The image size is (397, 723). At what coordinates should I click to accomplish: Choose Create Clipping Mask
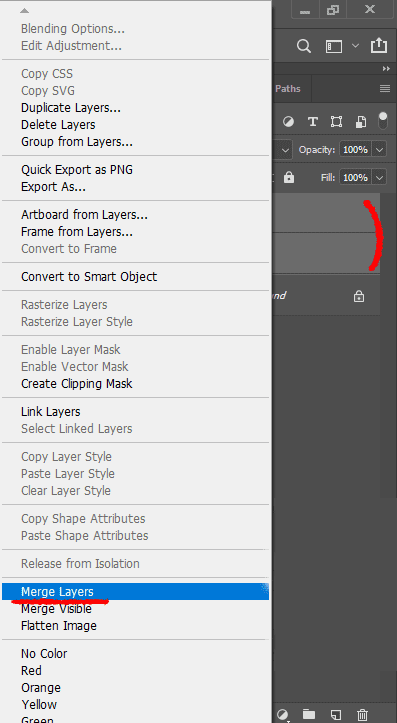(77, 384)
